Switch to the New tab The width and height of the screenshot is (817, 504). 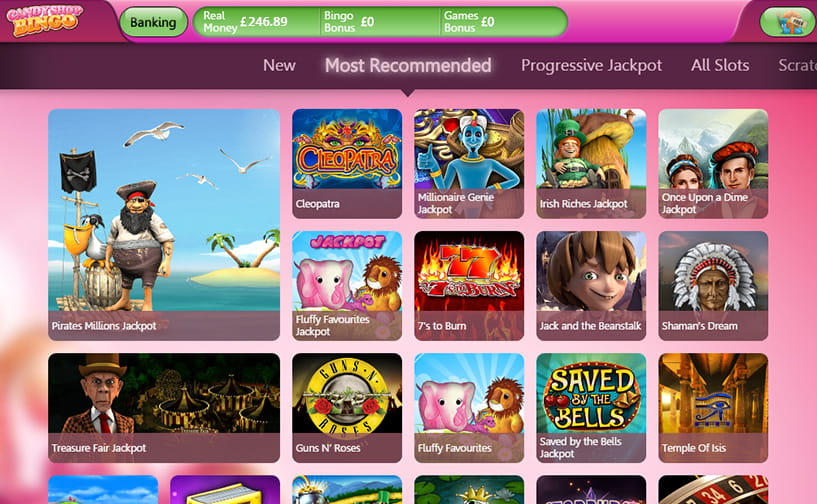(x=279, y=65)
